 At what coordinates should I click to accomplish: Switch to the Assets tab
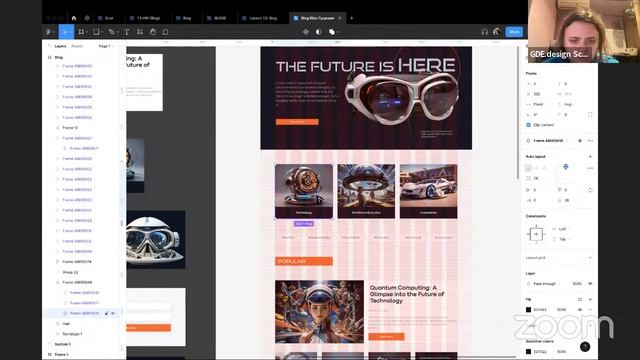77,46
